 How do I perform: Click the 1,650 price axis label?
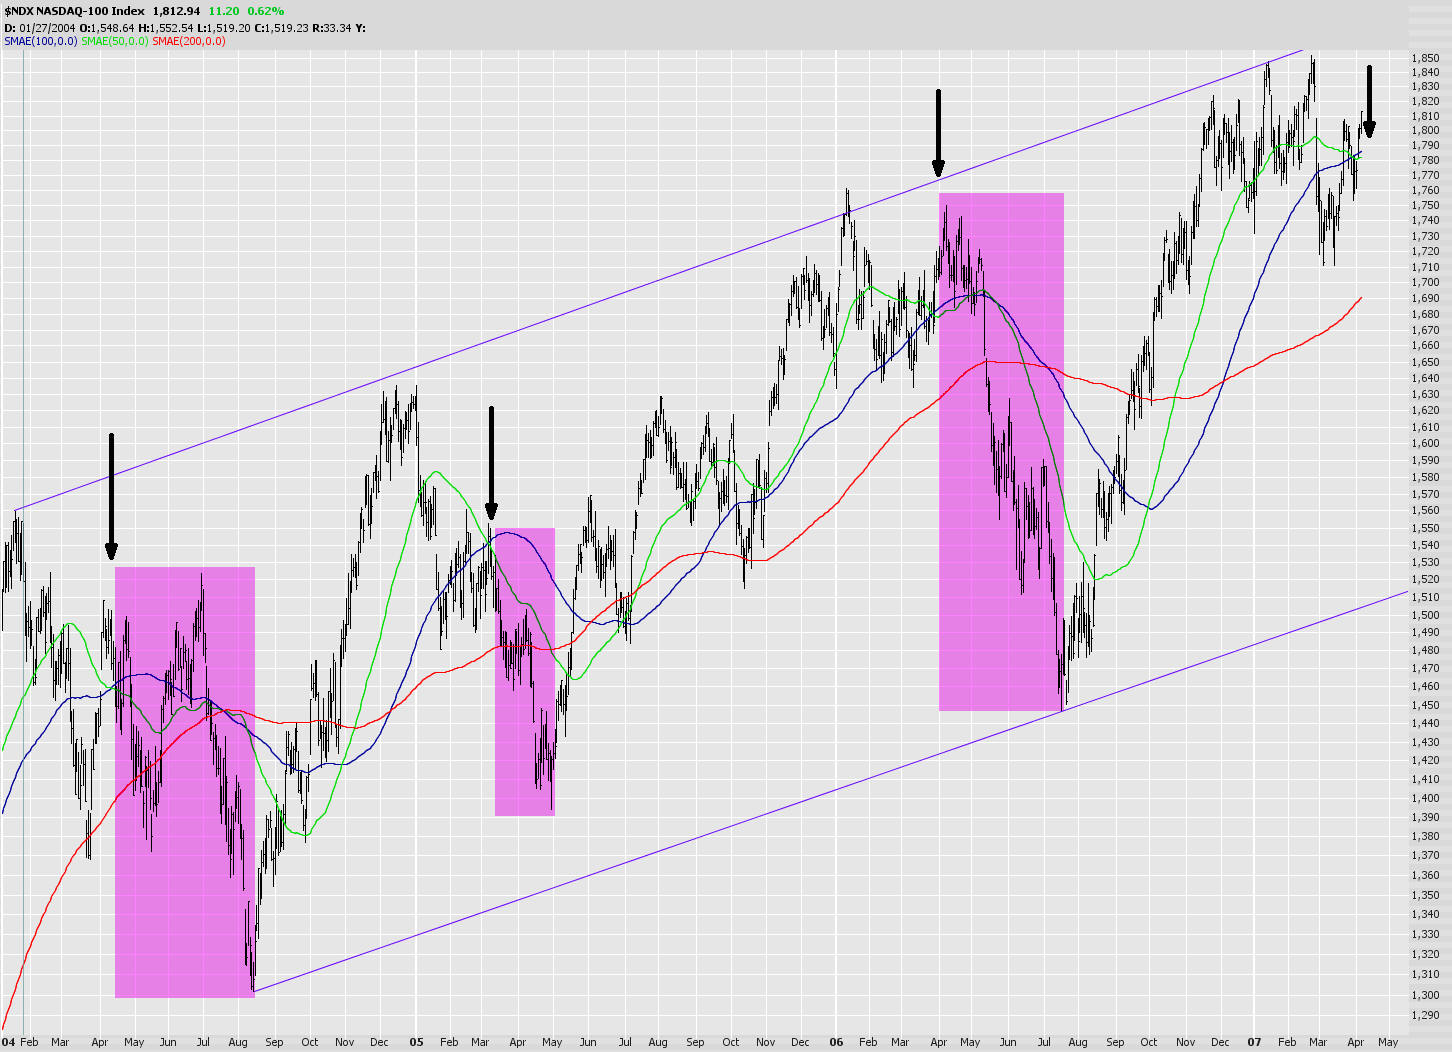pos(1425,362)
